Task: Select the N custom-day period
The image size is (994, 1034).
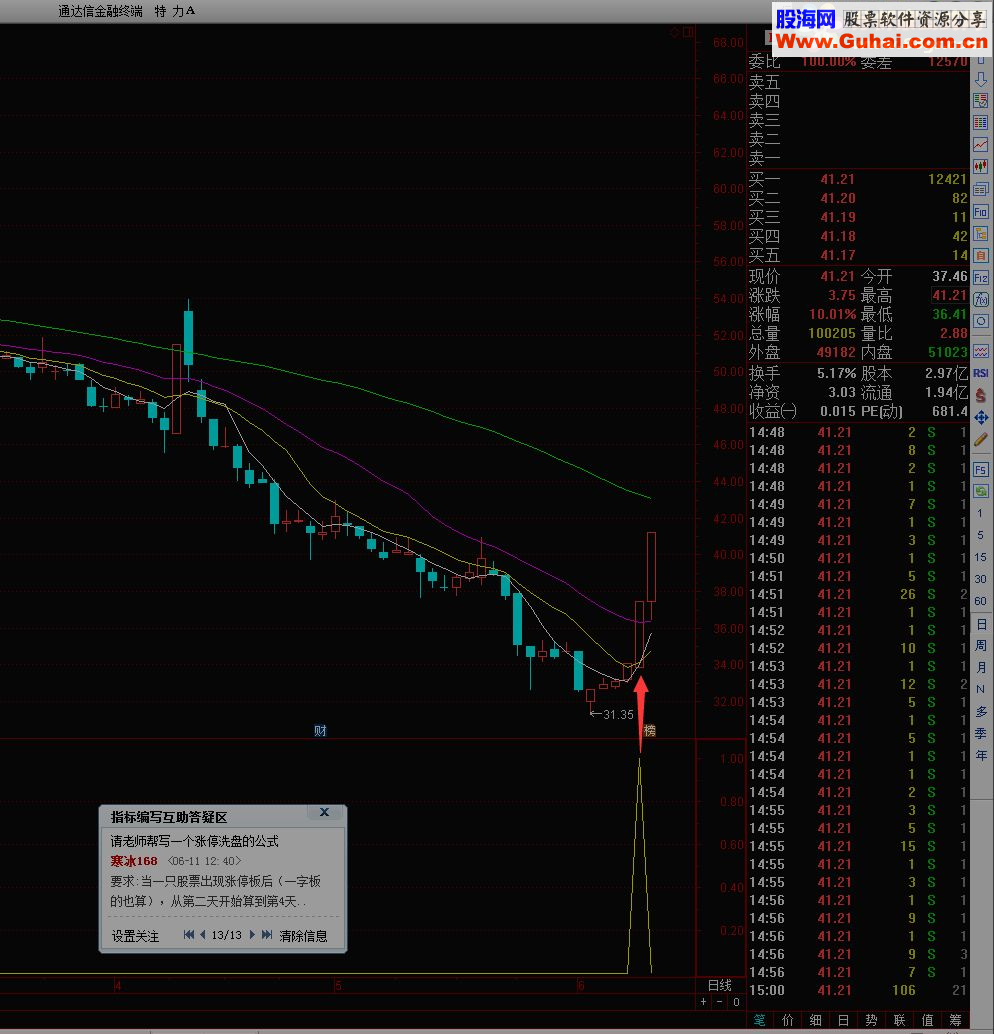Action: [980, 689]
